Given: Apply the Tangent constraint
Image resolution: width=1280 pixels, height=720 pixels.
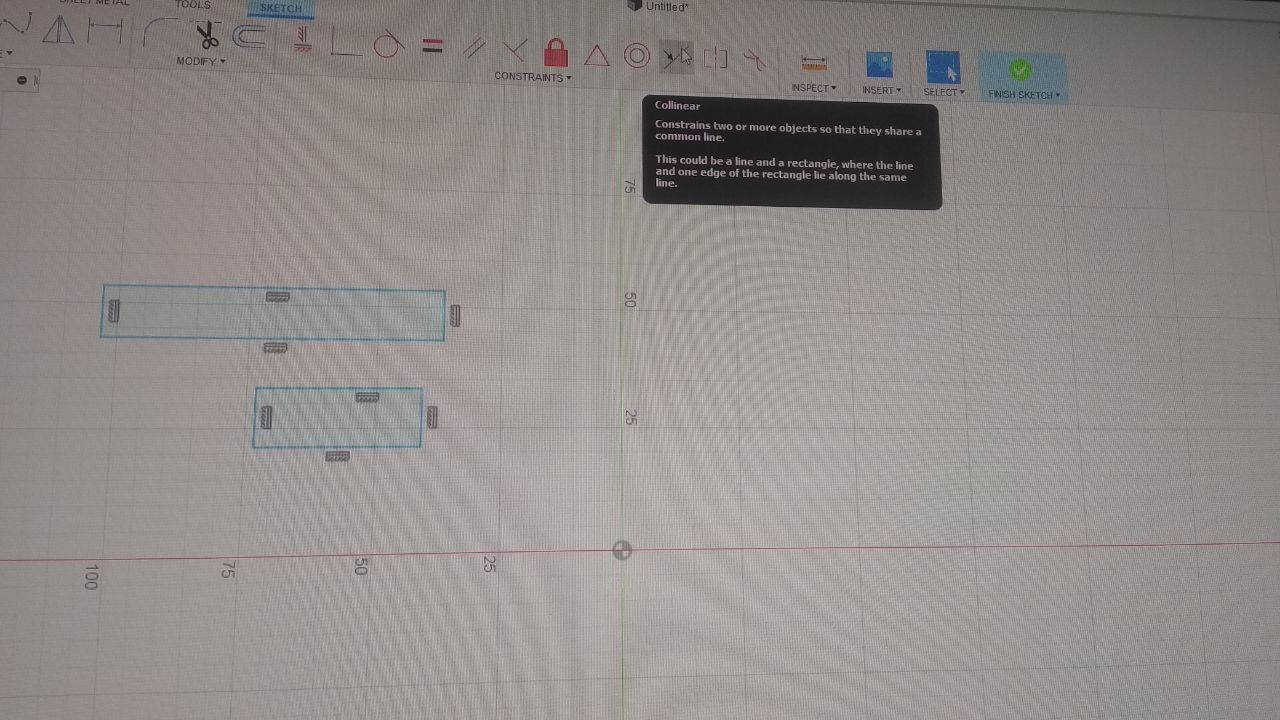Looking at the screenshot, I should point(389,46).
